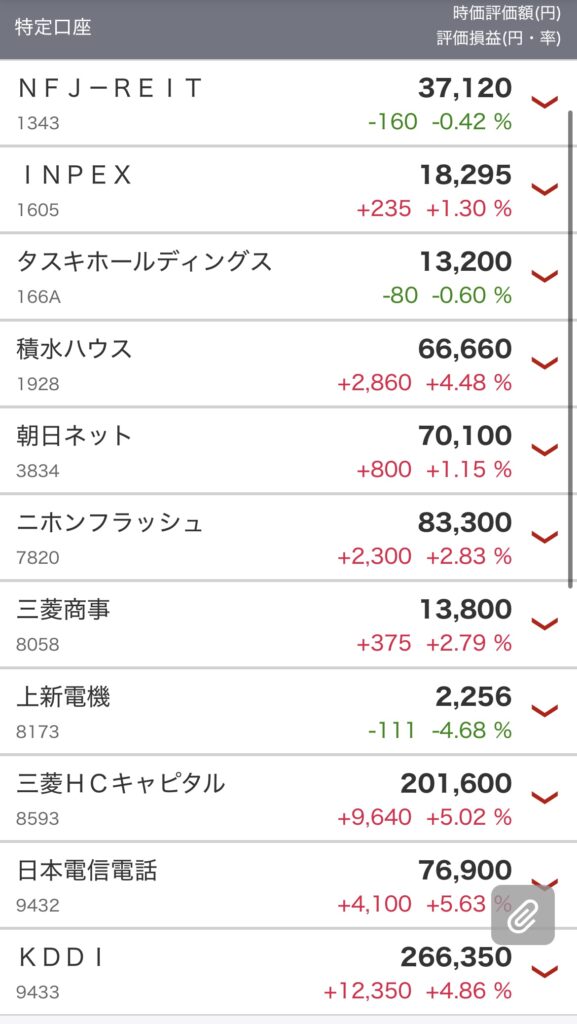Select the 三菱HCキャピタル valuation 201,600

click(456, 784)
